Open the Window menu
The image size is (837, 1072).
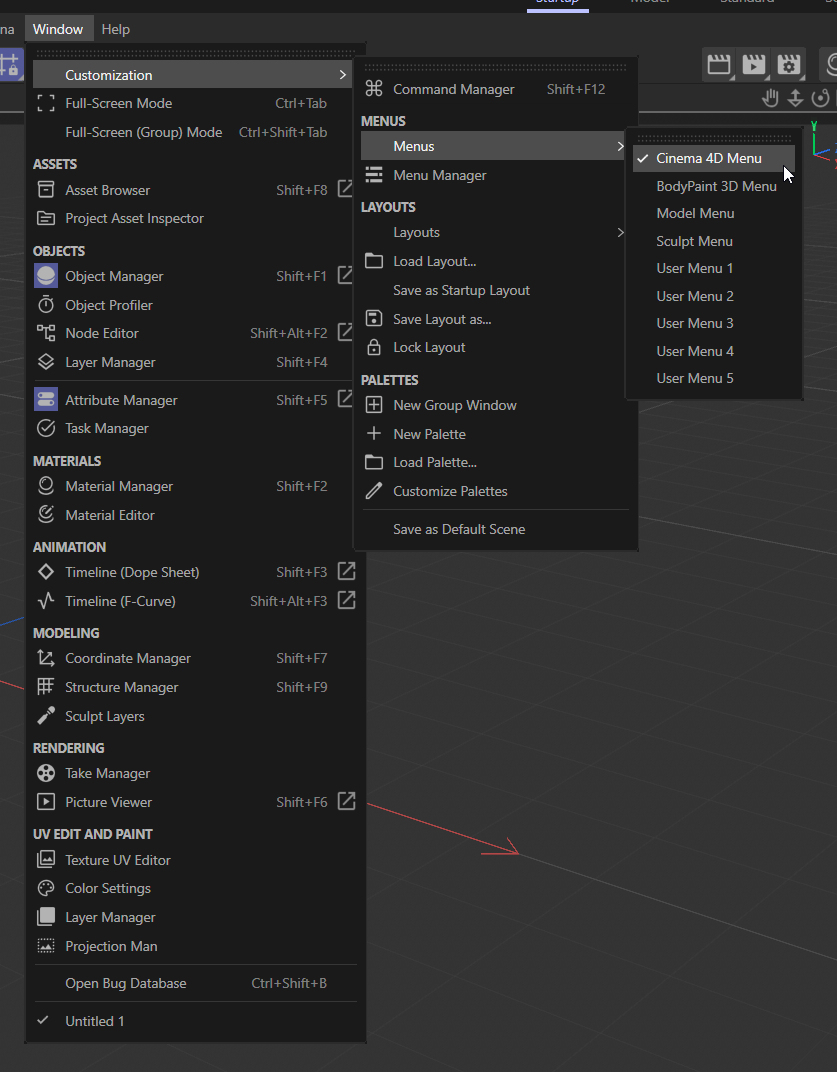tap(58, 29)
